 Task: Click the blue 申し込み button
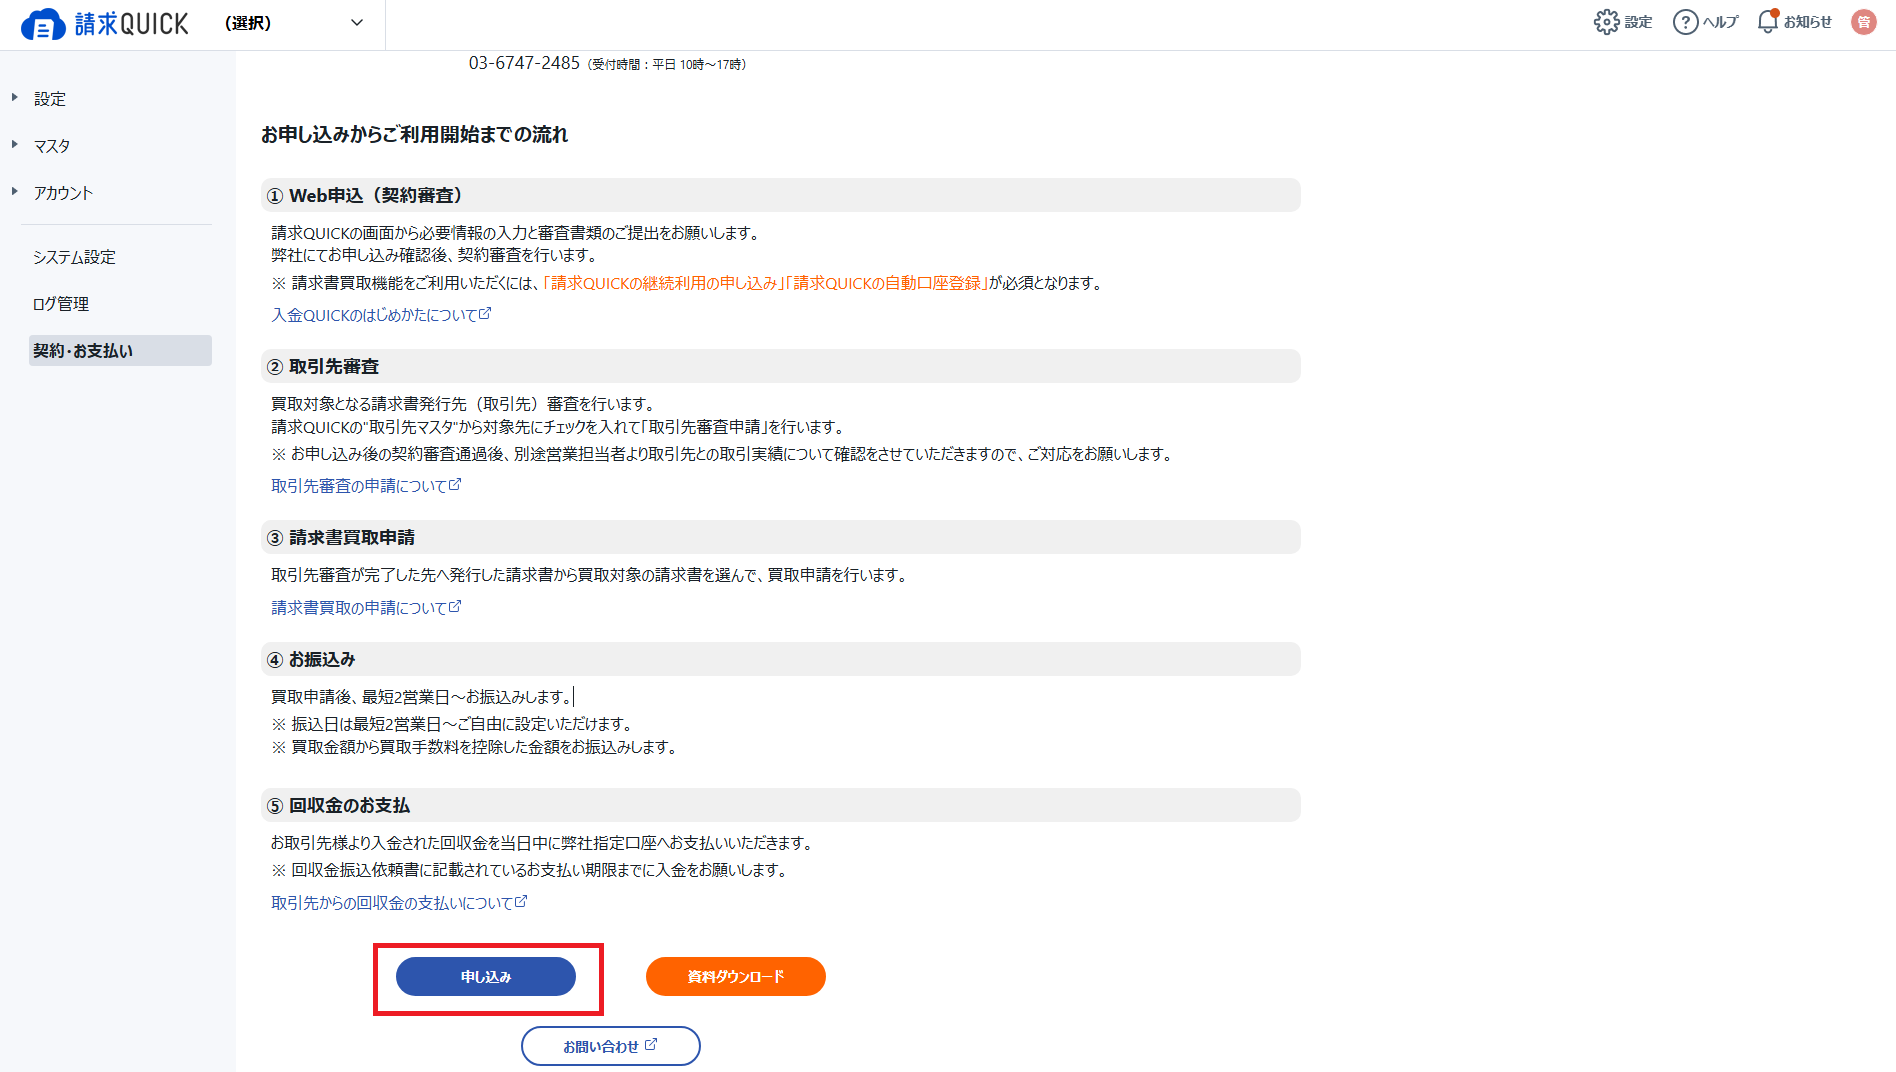(486, 977)
